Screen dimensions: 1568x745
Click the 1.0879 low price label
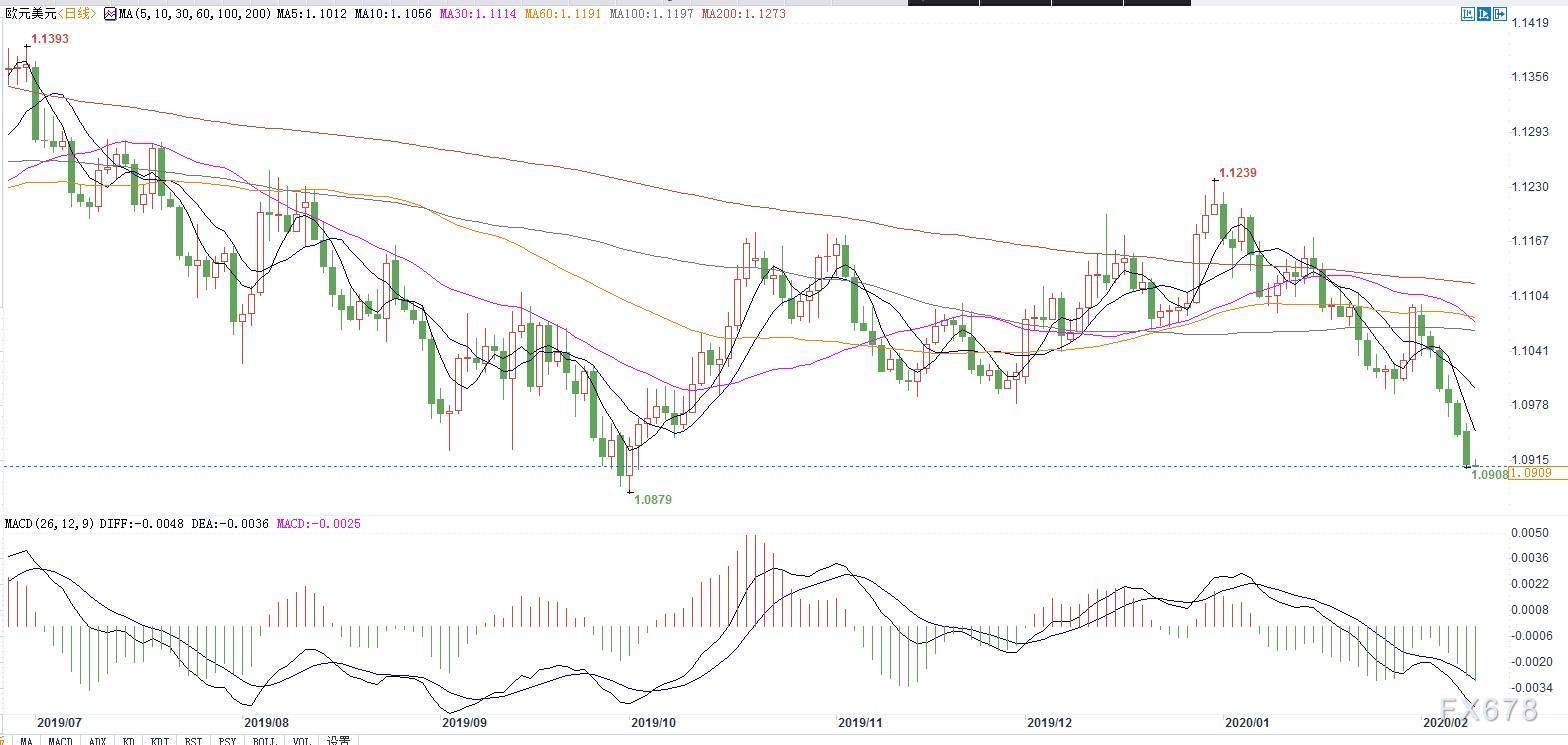[653, 499]
